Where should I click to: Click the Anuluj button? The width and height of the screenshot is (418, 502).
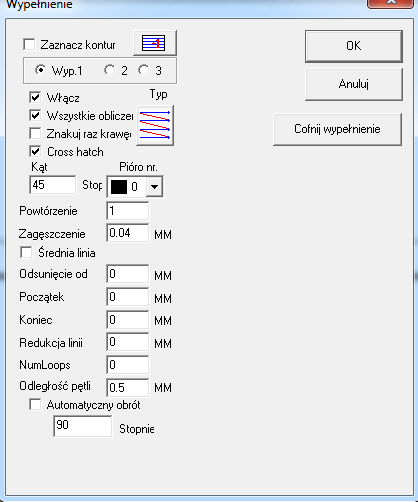tap(354, 84)
